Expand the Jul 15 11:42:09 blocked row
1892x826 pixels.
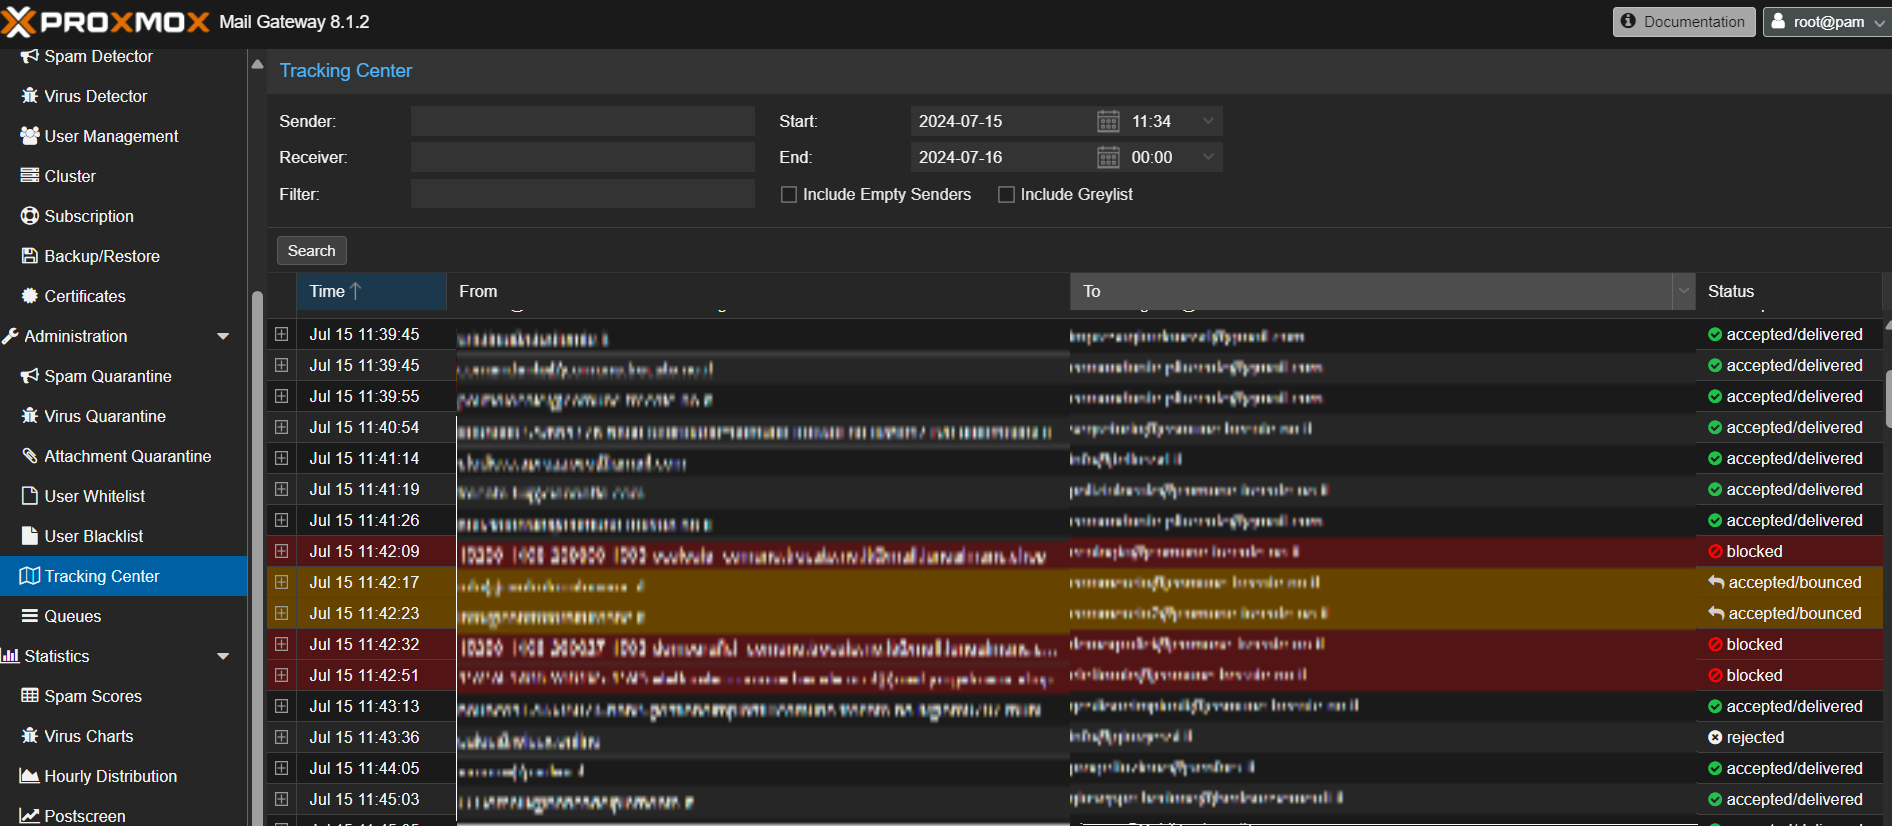pyautogui.click(x=282, y=552)
